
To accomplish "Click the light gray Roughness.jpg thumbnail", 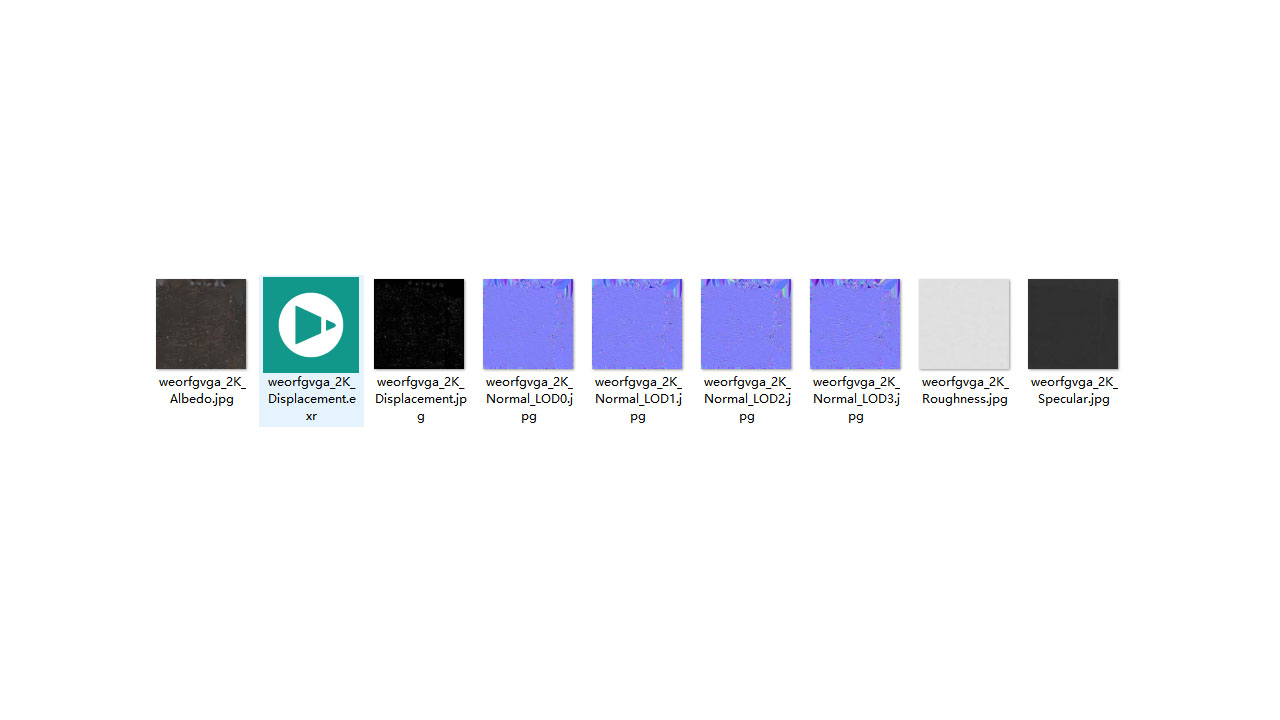I will pyautogui.click(x=964, y=324).
